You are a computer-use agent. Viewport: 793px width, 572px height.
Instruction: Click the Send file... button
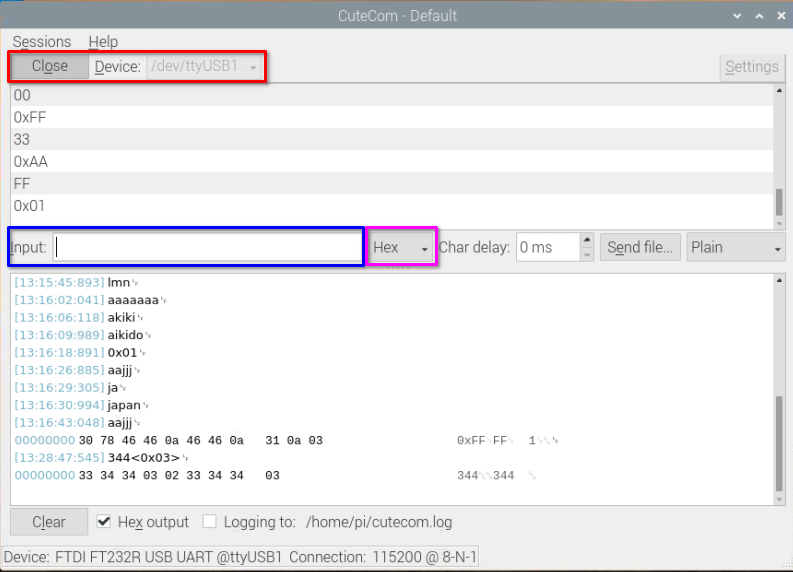[x=640, y=247]
